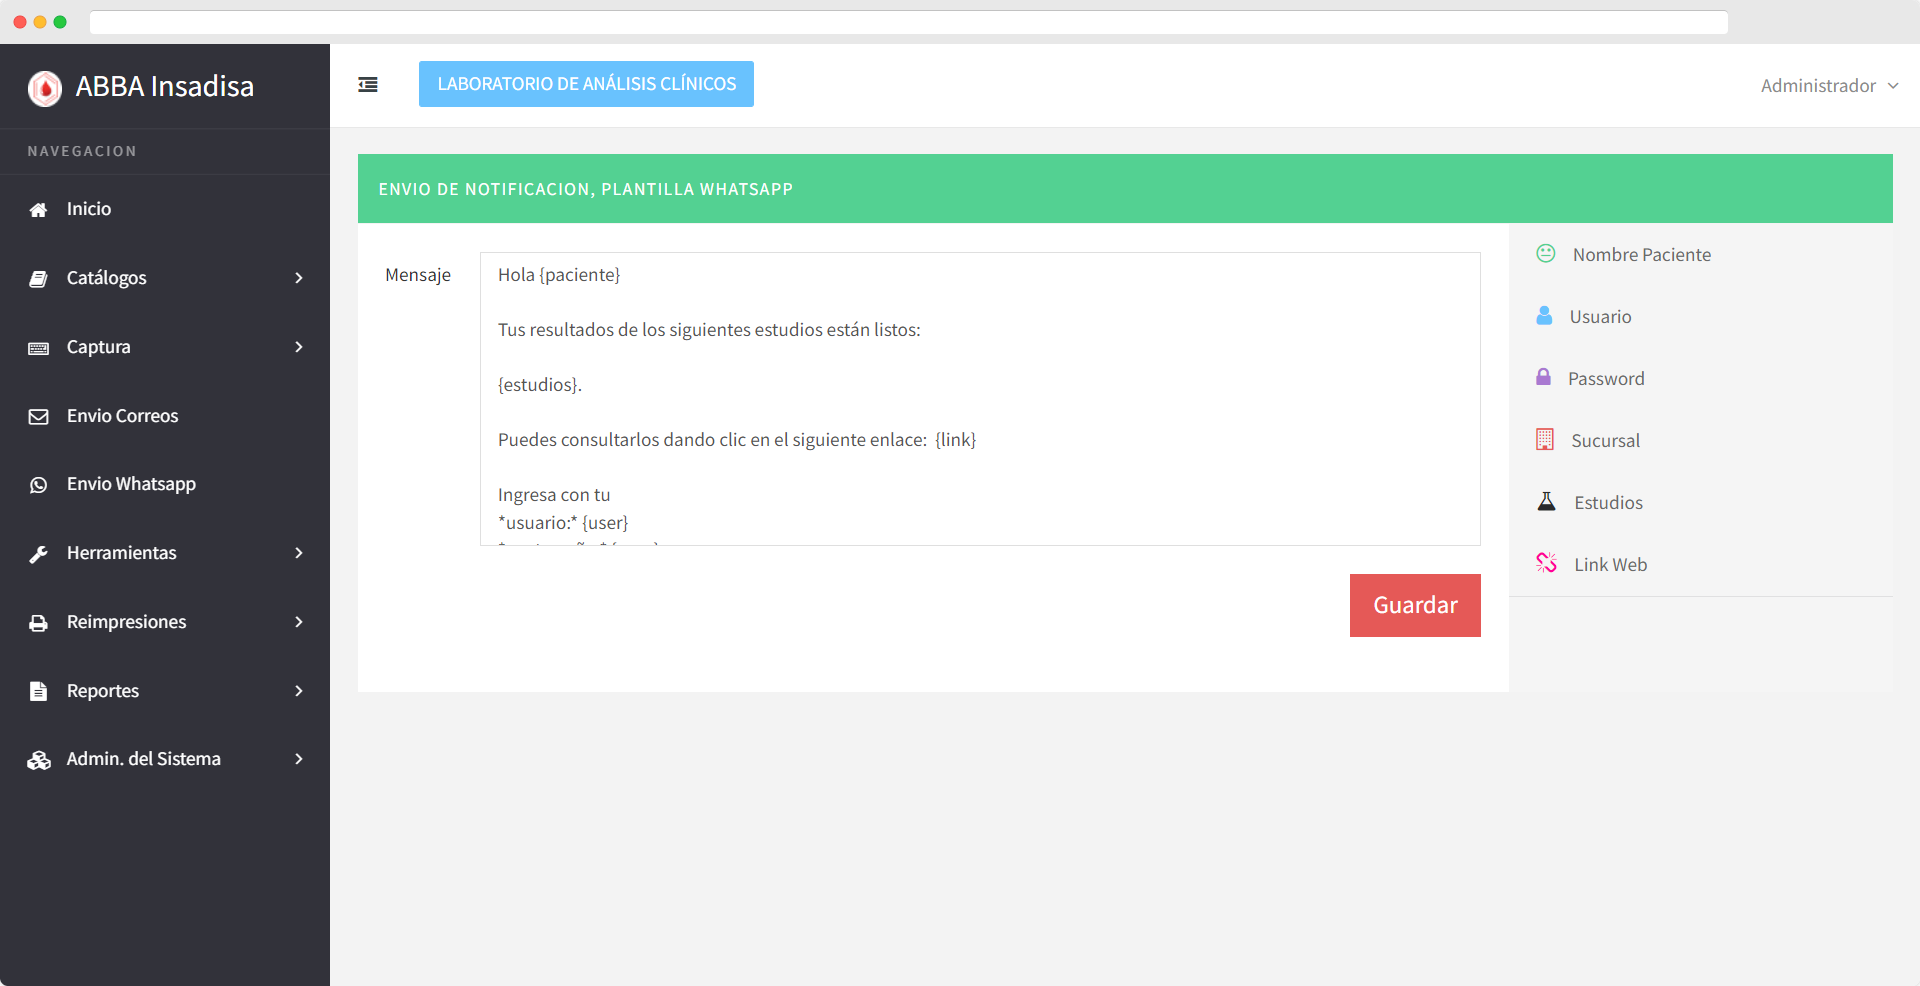
Task: Open the Admin. del Sistema menu item
Action: [165, 759]
